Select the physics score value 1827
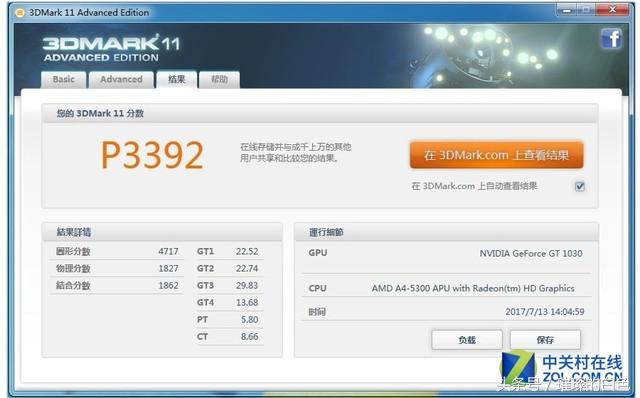The image size is (640, 398). pyautogui.click(x=168, y=269)
